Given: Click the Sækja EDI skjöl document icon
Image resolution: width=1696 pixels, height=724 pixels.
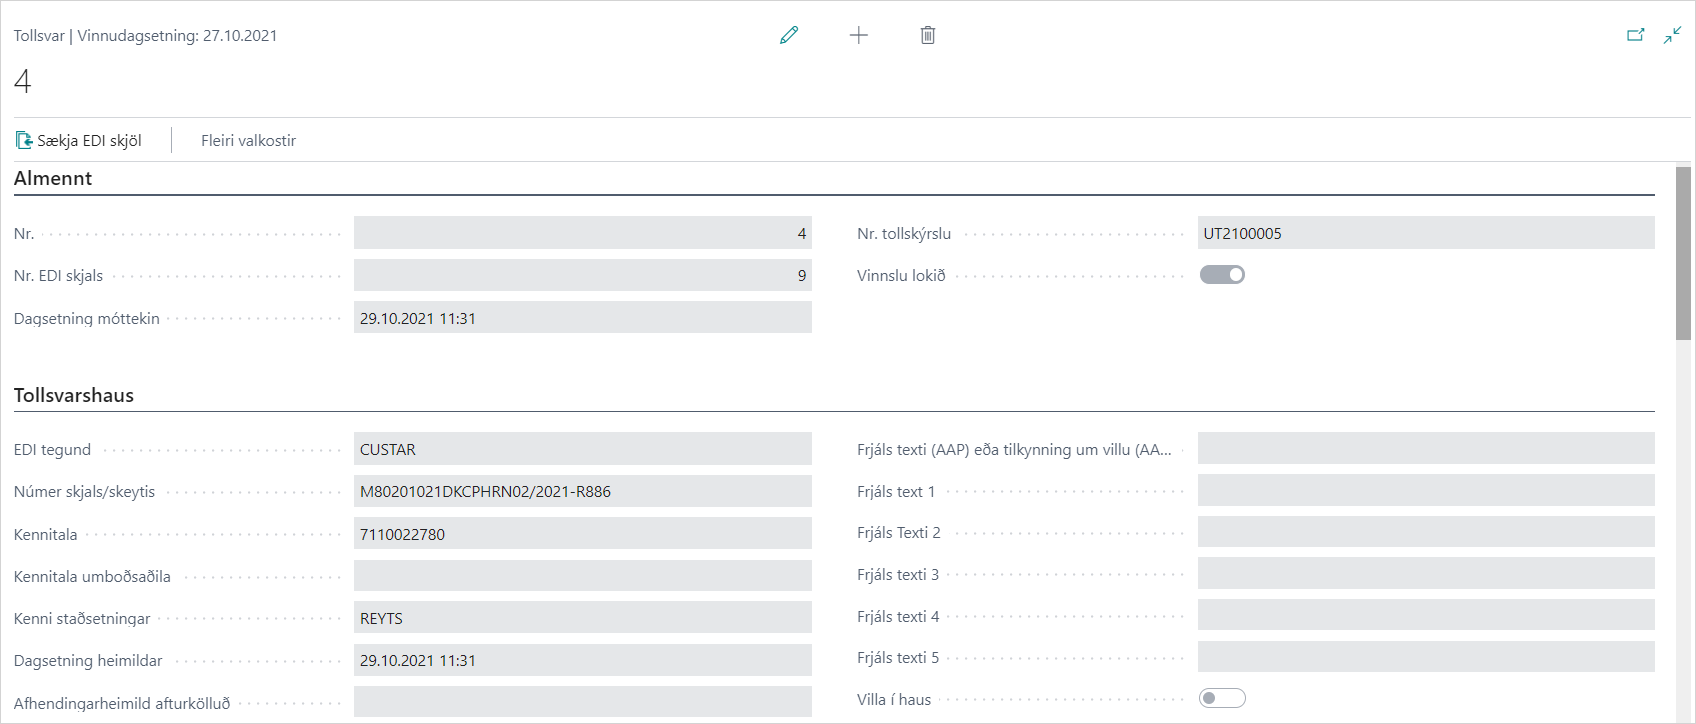Looking at the screenshot, I should pyautogui.click(x=24, y=141).
